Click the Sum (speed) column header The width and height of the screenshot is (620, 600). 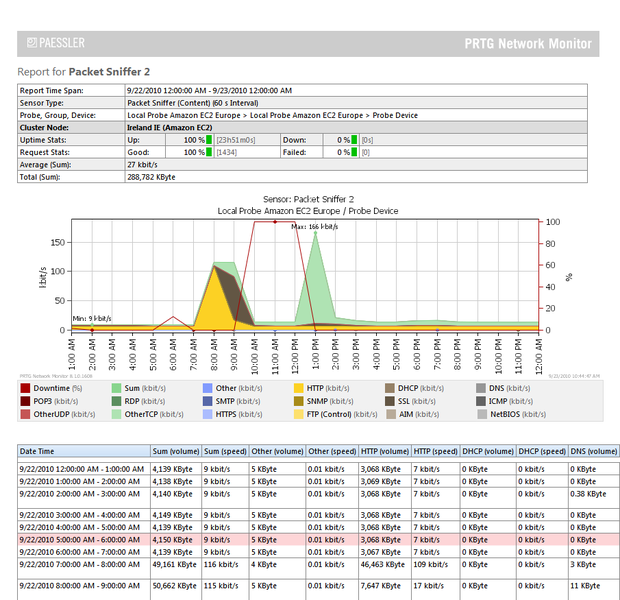(225, 451)
